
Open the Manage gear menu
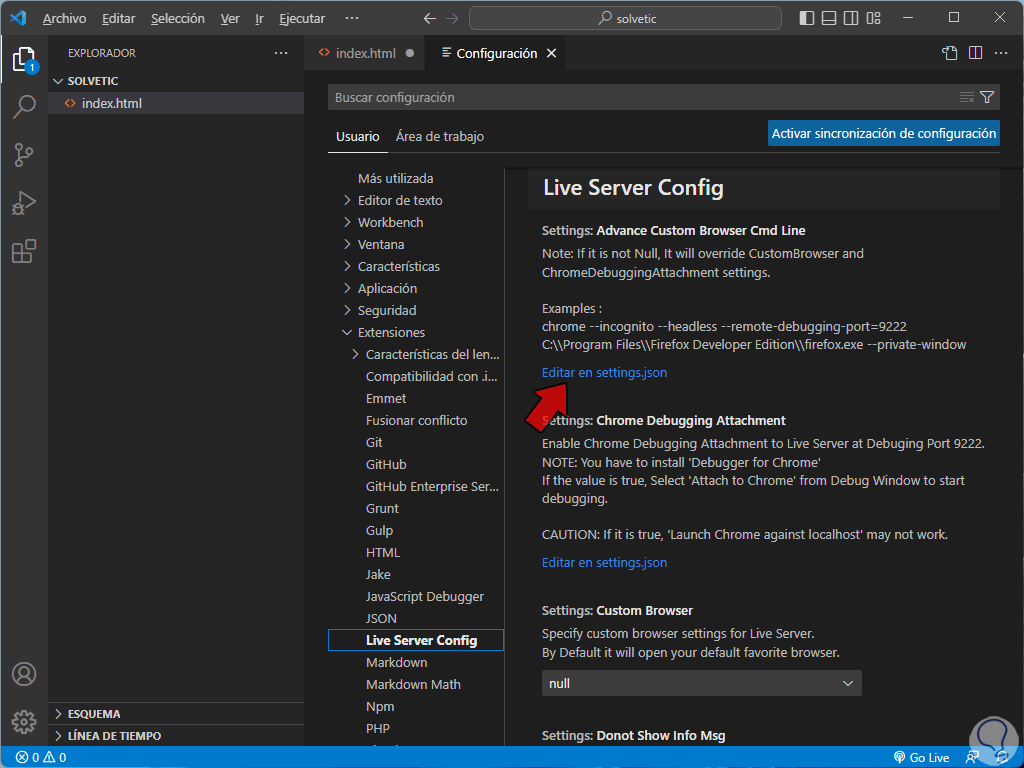(x=24, y=721)
